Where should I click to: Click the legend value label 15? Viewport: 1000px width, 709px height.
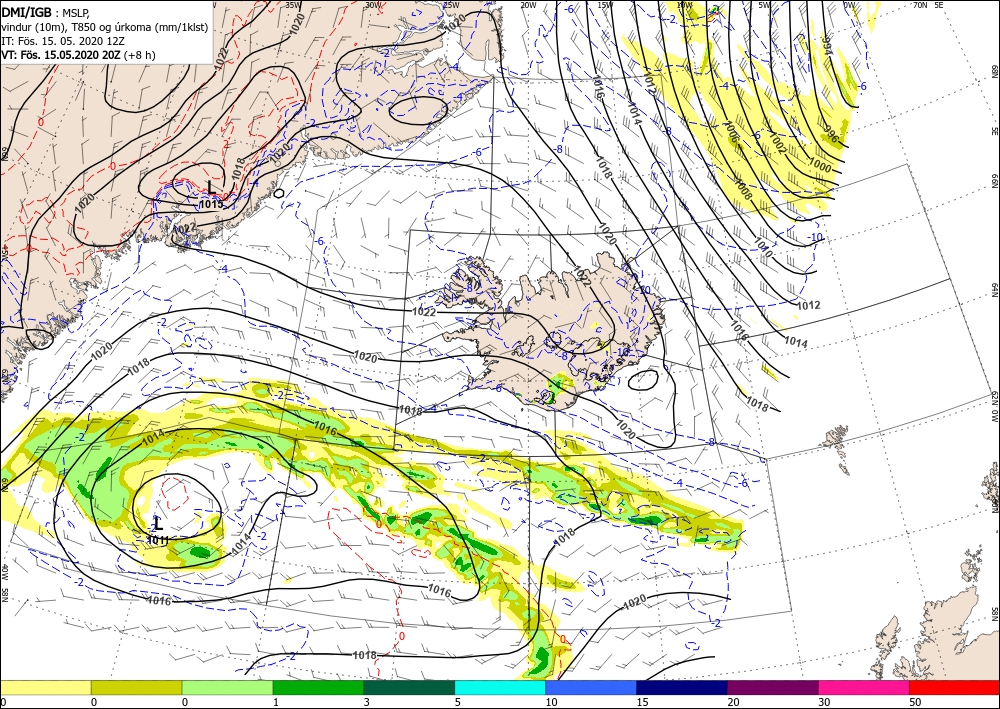(642, 702)
